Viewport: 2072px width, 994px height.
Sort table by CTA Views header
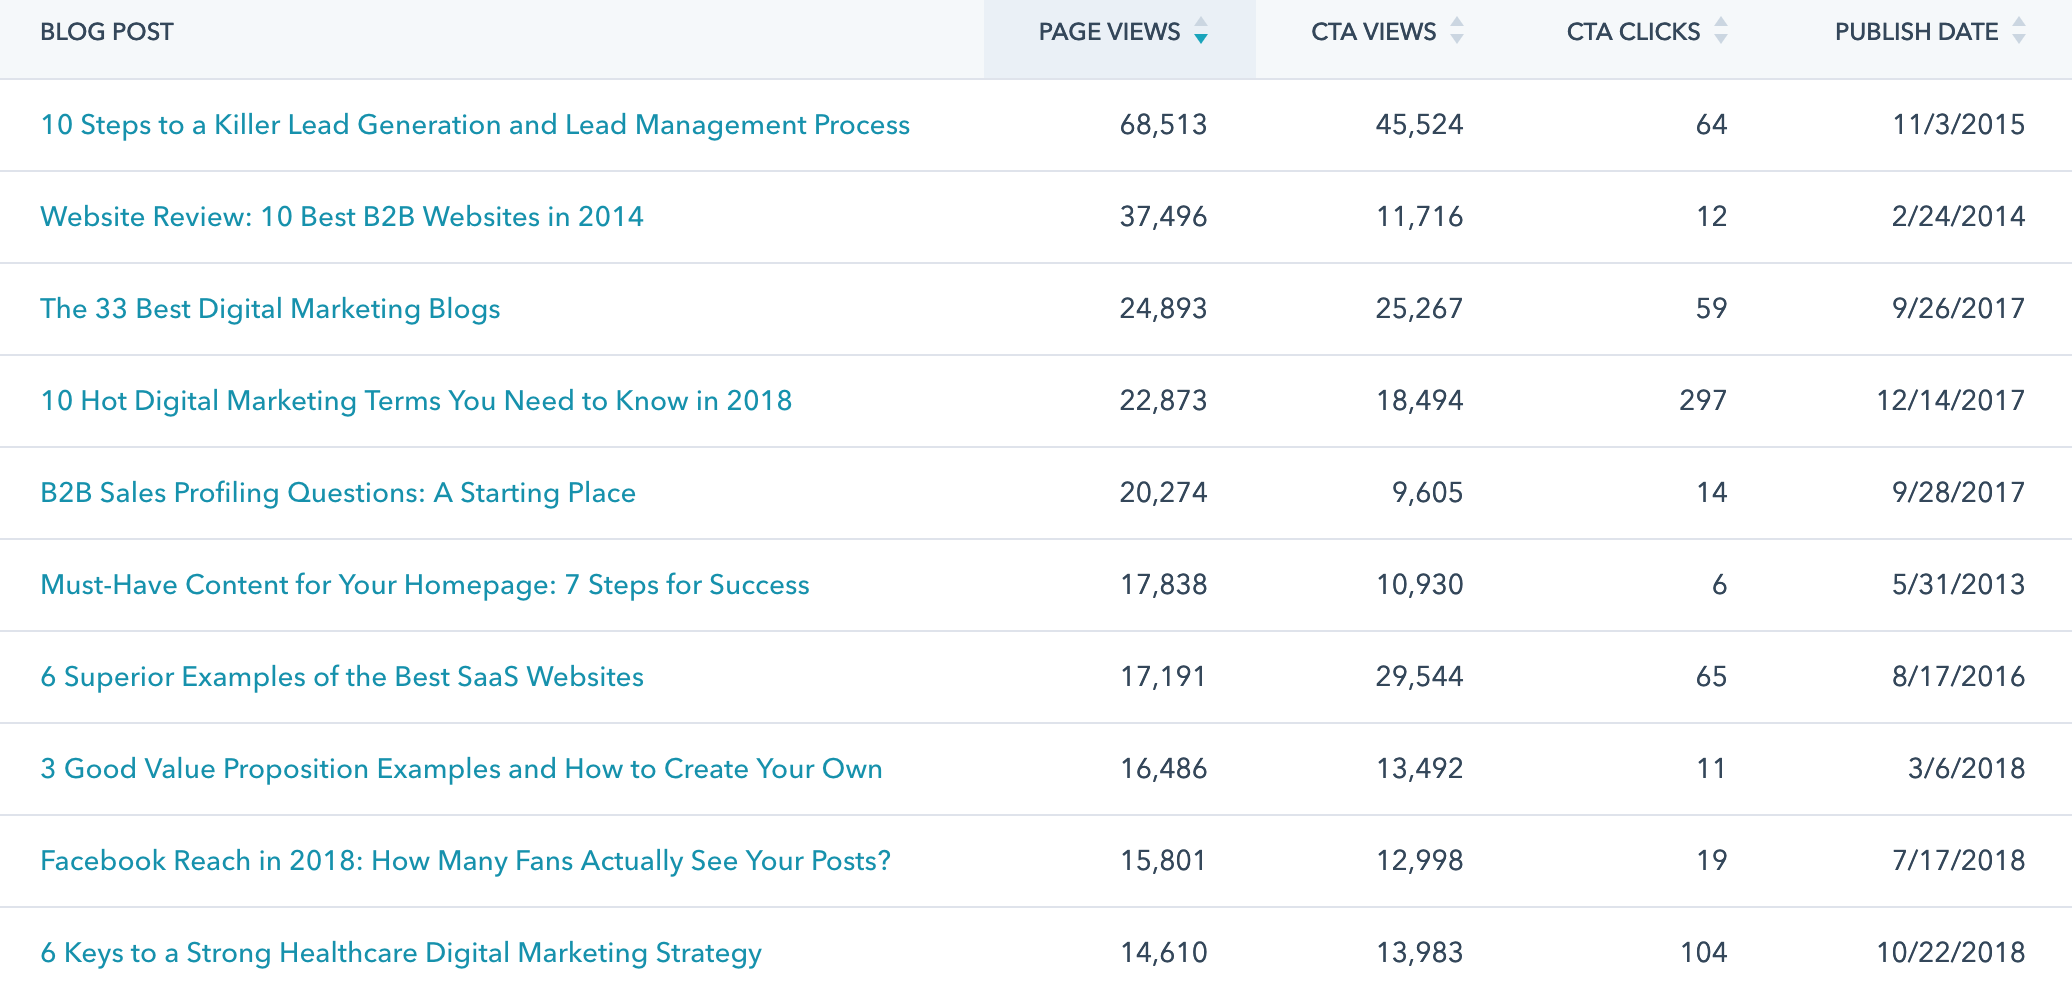point(1373,32)
